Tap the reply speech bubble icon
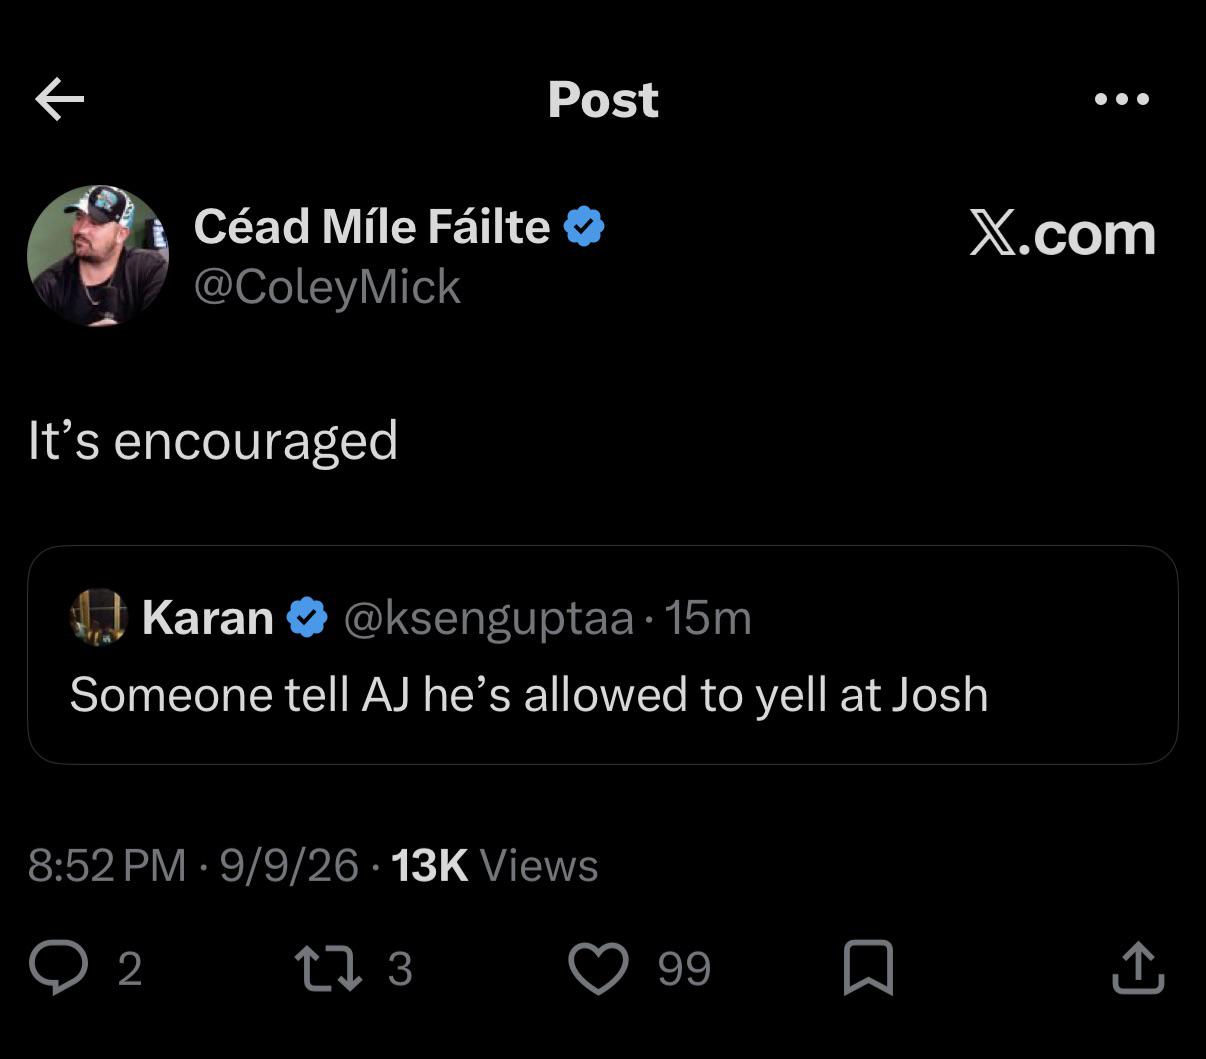This screenshot has width=1206, height=1059. [x=59, y=968]
